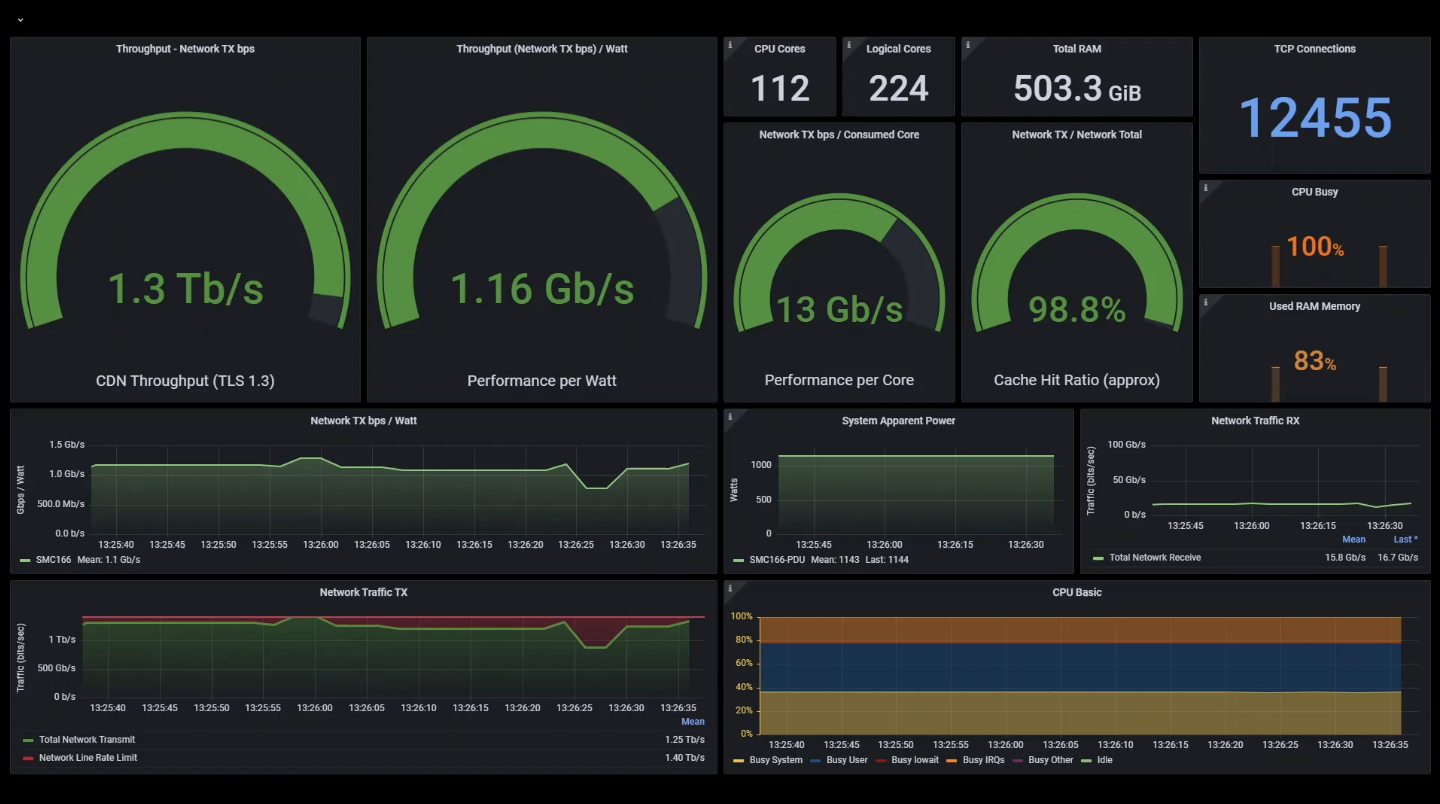Click the Total RAM panel info icon
Screen dimensions: 1440x804
(x=967, y=45)
